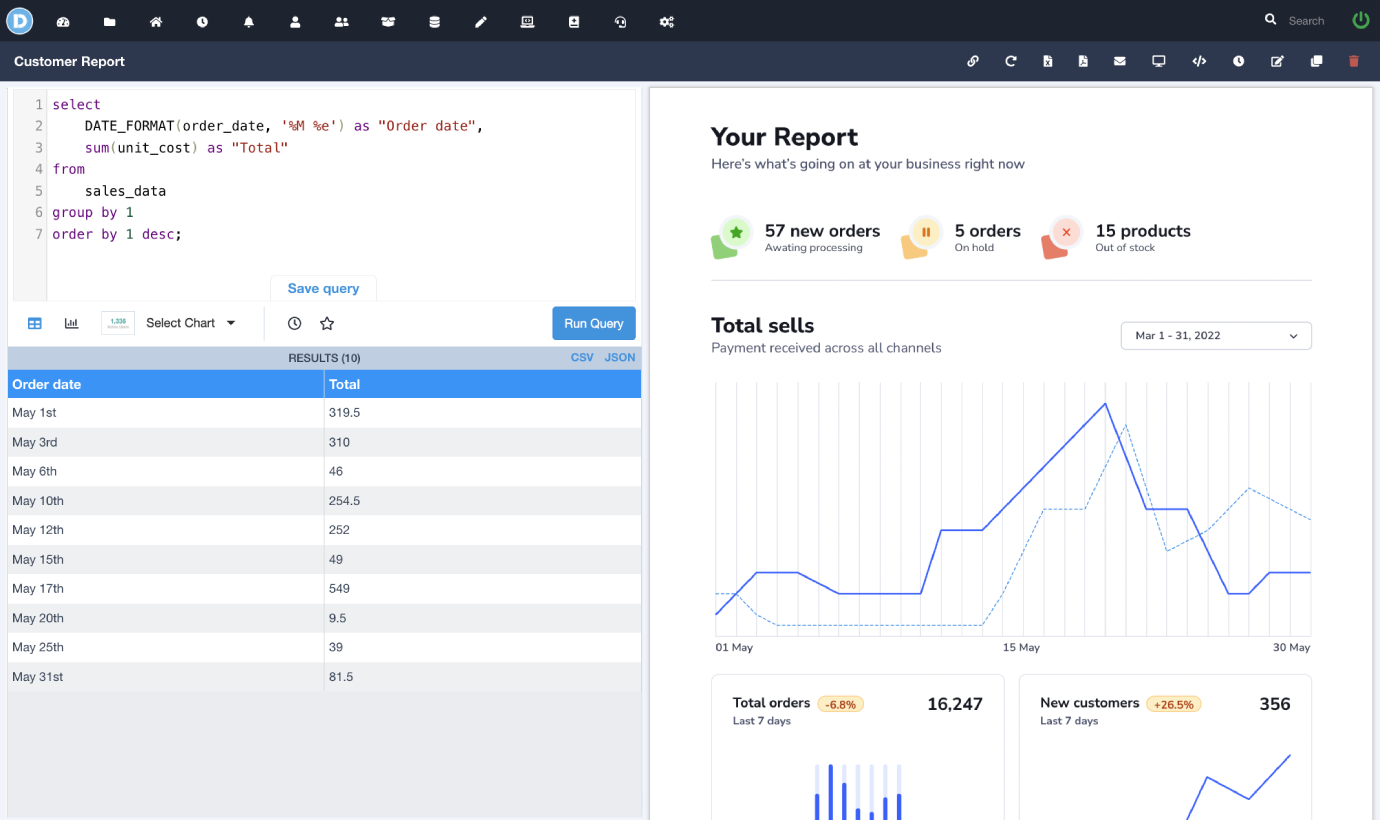The height and width of the screenshot is (820, 1380).
Task: Select the 81.5 total cell
Action: pyautogui.click(x=483, y=677)
